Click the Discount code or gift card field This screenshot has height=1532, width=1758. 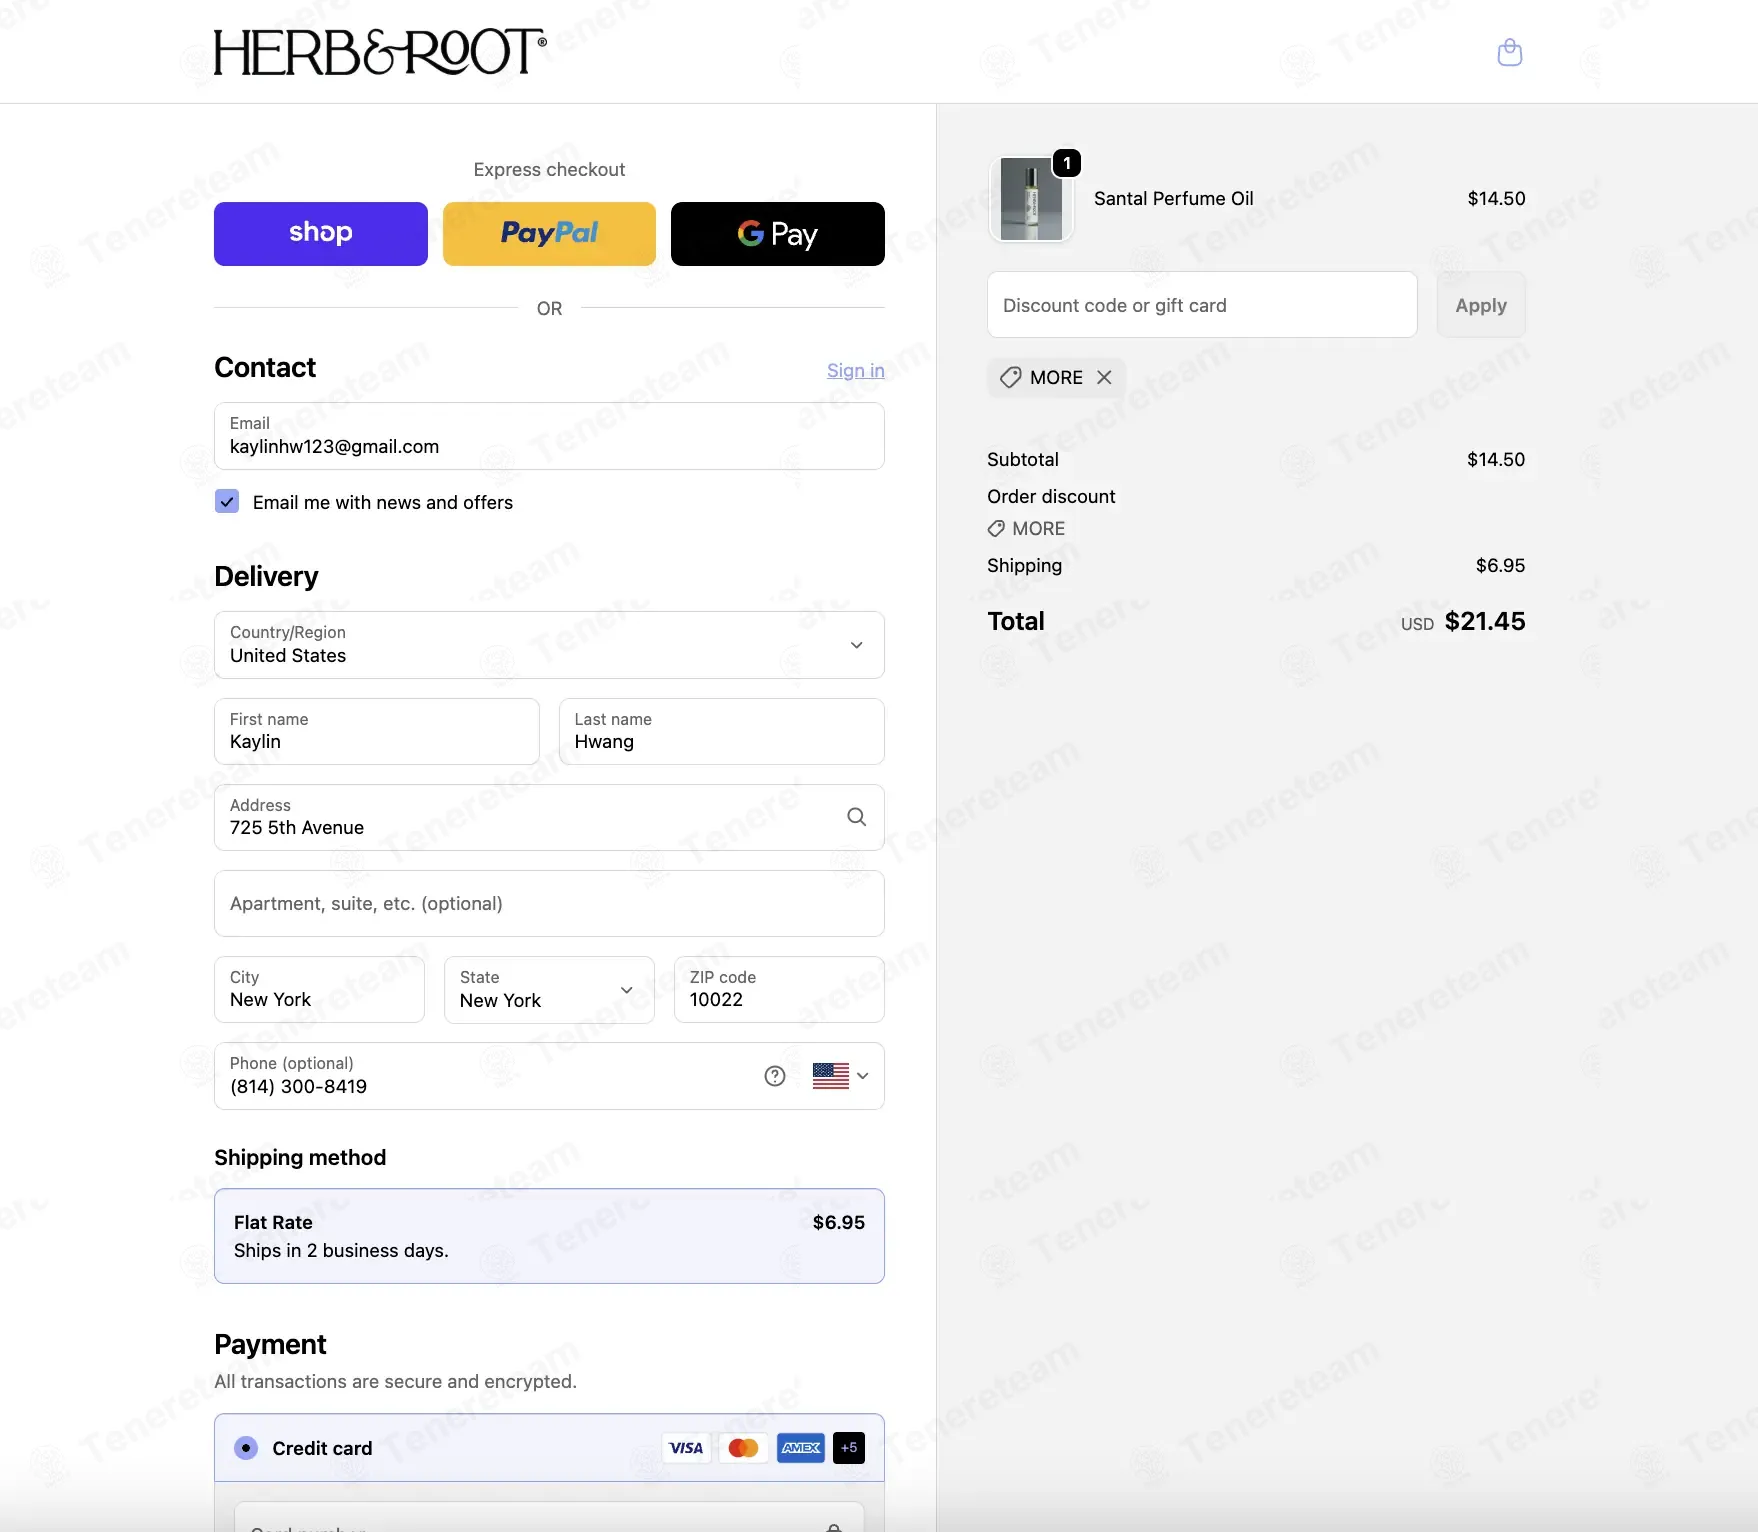tap(1202, 305)
